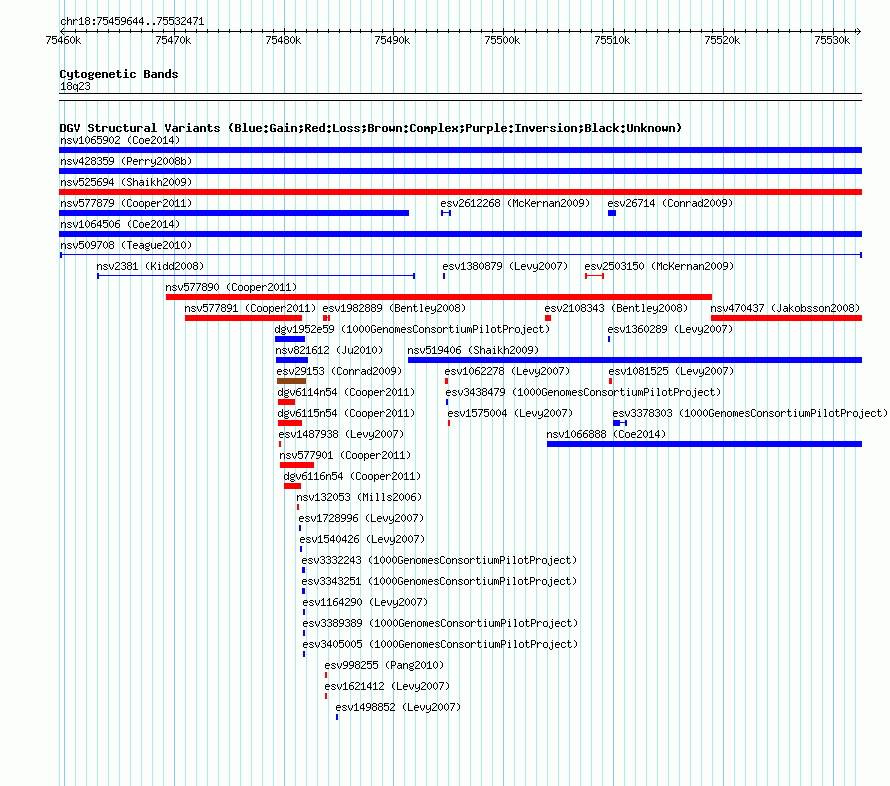Select the dgv6115n54 (Cooper2011) label

point(346,413)
